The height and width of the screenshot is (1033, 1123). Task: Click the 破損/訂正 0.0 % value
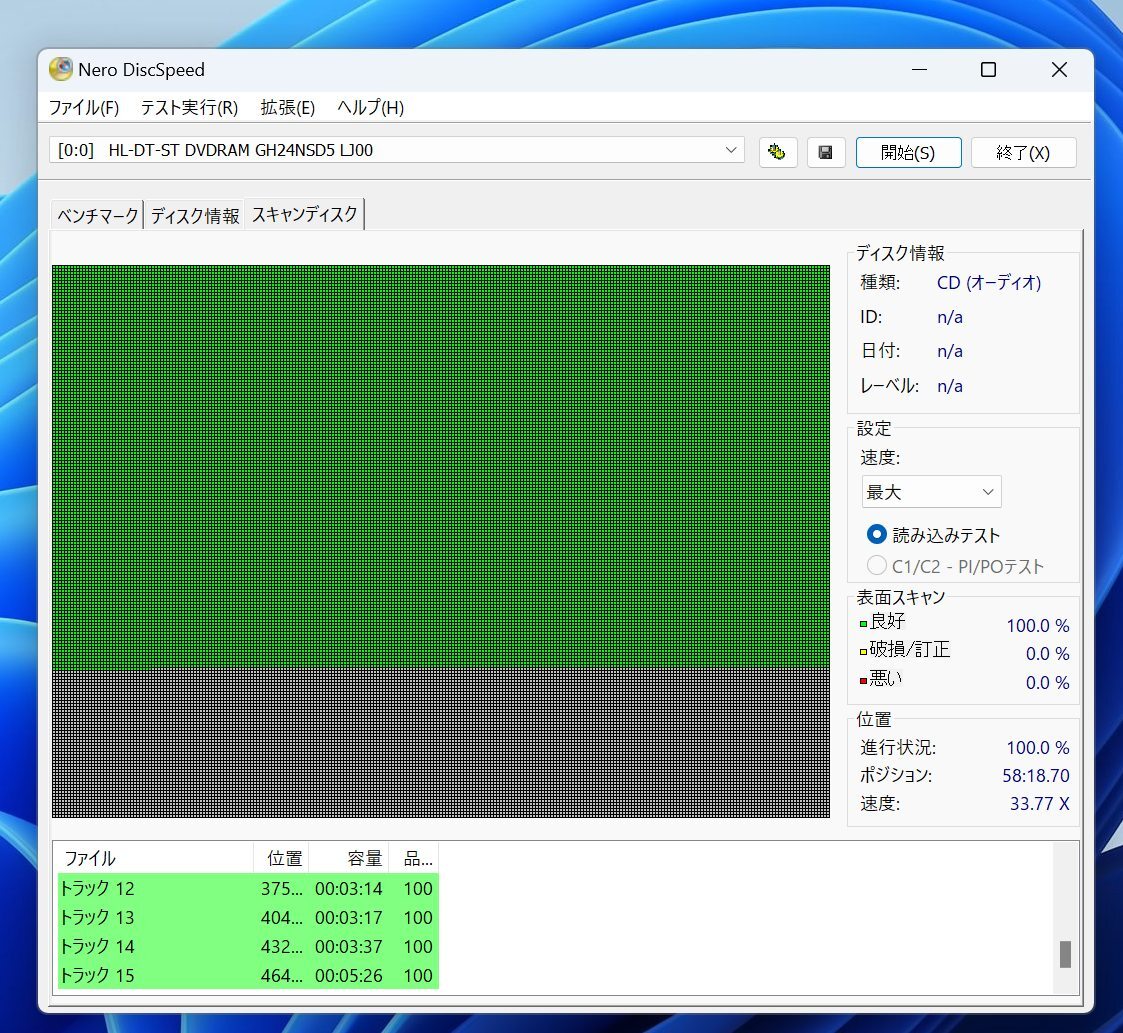click(1048, 653)
